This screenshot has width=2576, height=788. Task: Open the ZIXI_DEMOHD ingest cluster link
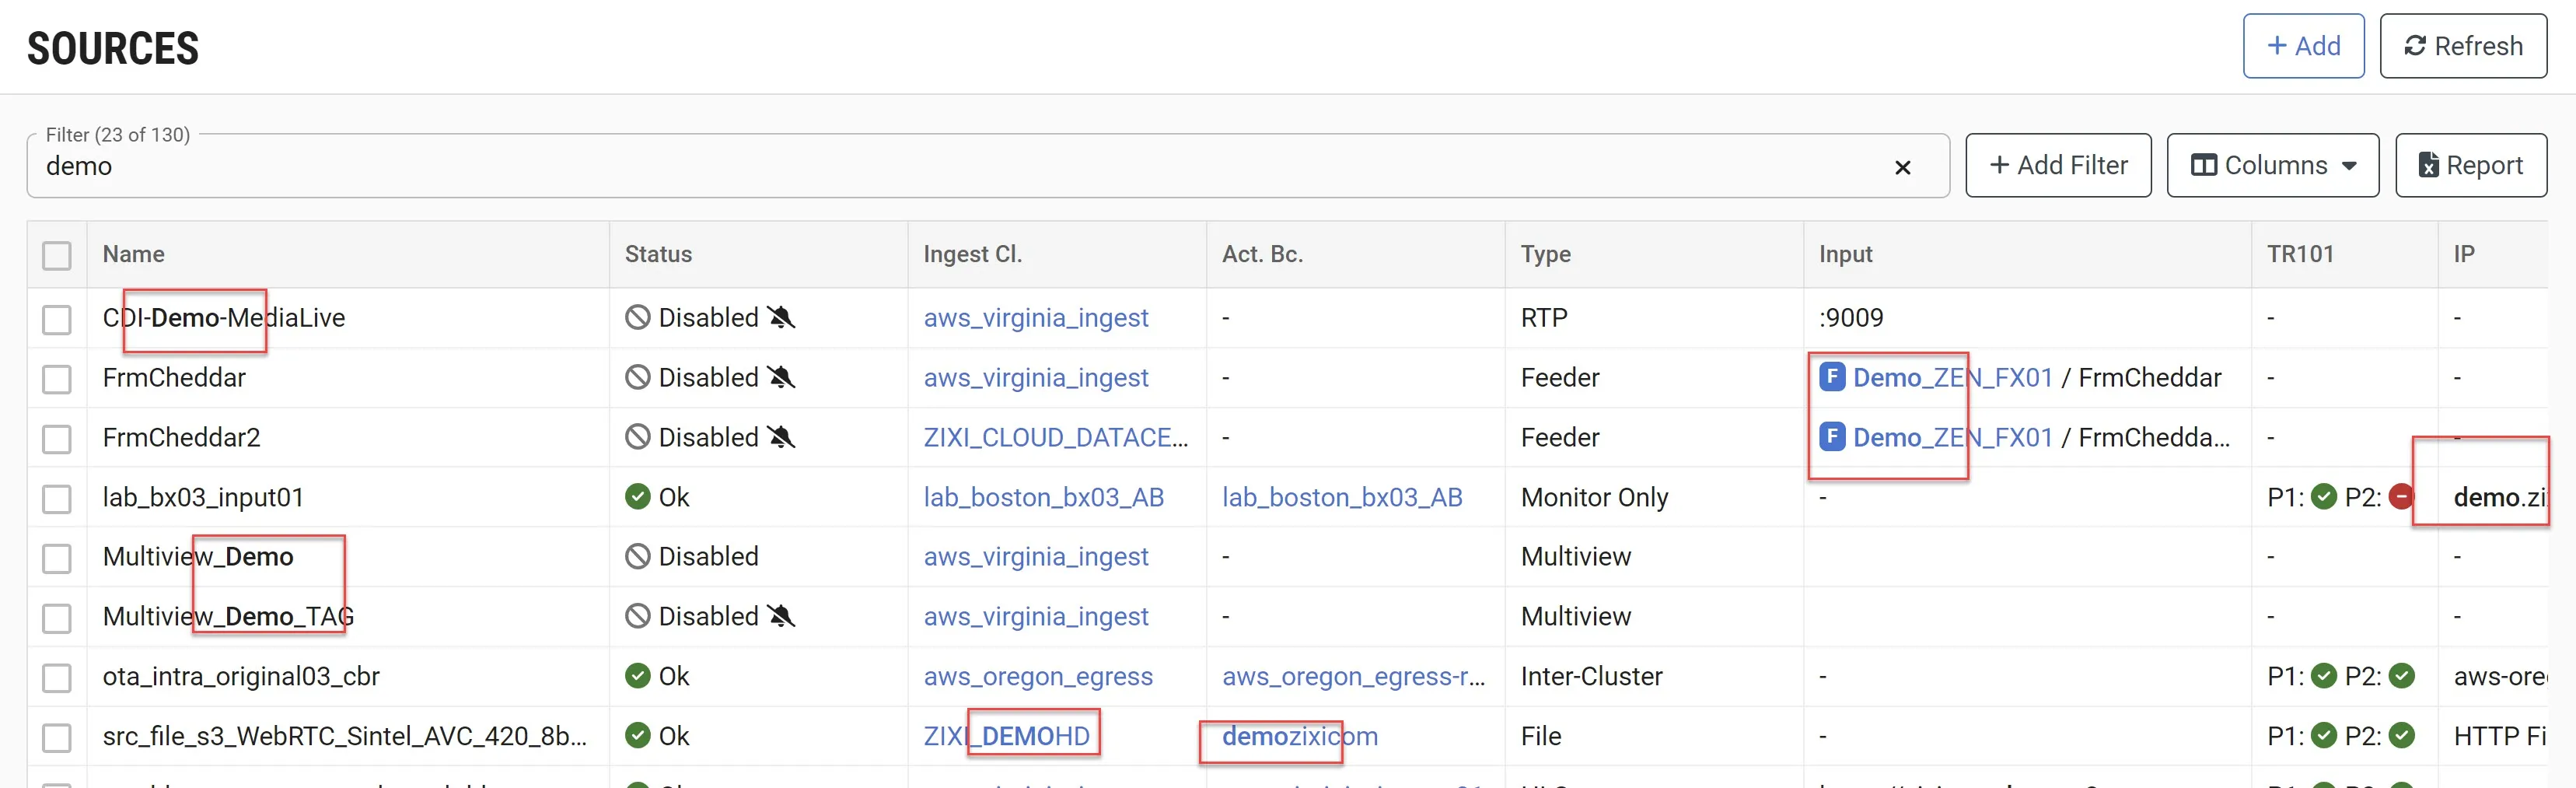coord(1006,736)
